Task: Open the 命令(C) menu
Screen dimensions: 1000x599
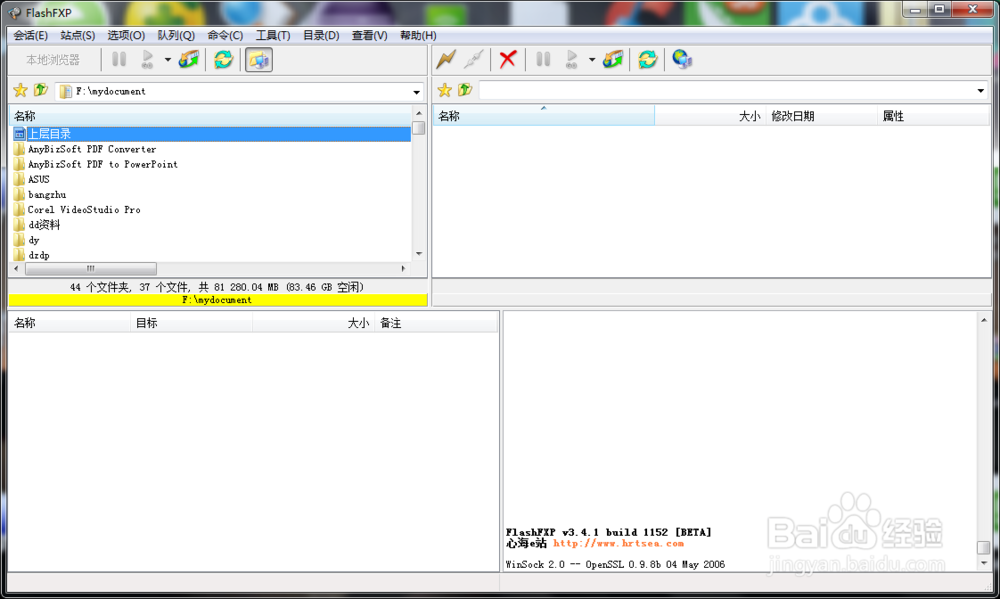Action: pyautogui.click(x=225, y=36)
